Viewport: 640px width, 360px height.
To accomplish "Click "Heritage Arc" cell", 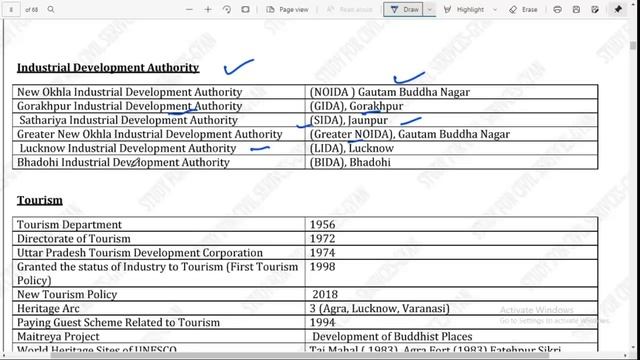I will click(158, 308).
